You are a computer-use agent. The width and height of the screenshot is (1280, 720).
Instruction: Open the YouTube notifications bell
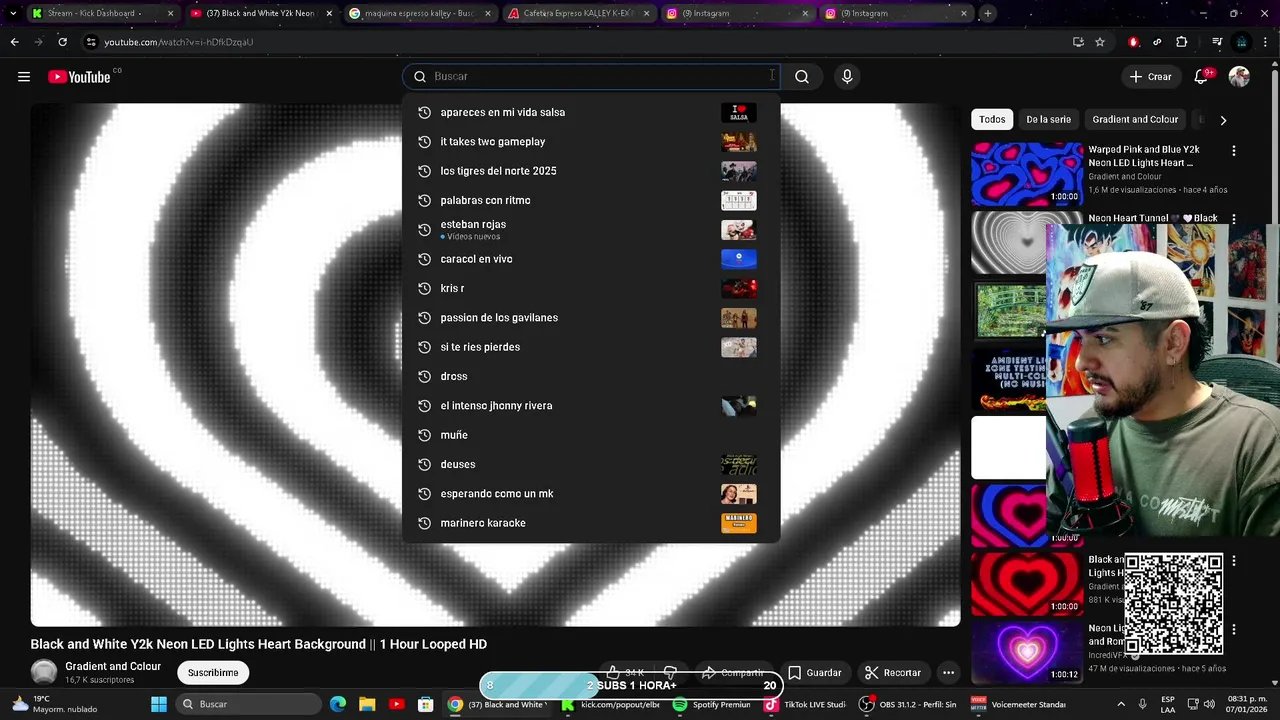tap(1201, 77)
